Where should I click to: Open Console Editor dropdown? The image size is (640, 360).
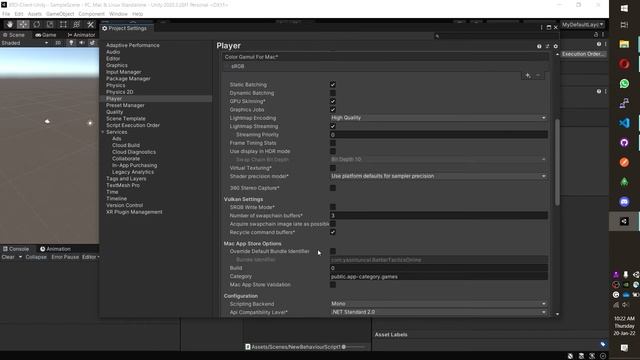click(x=91, y=257)
